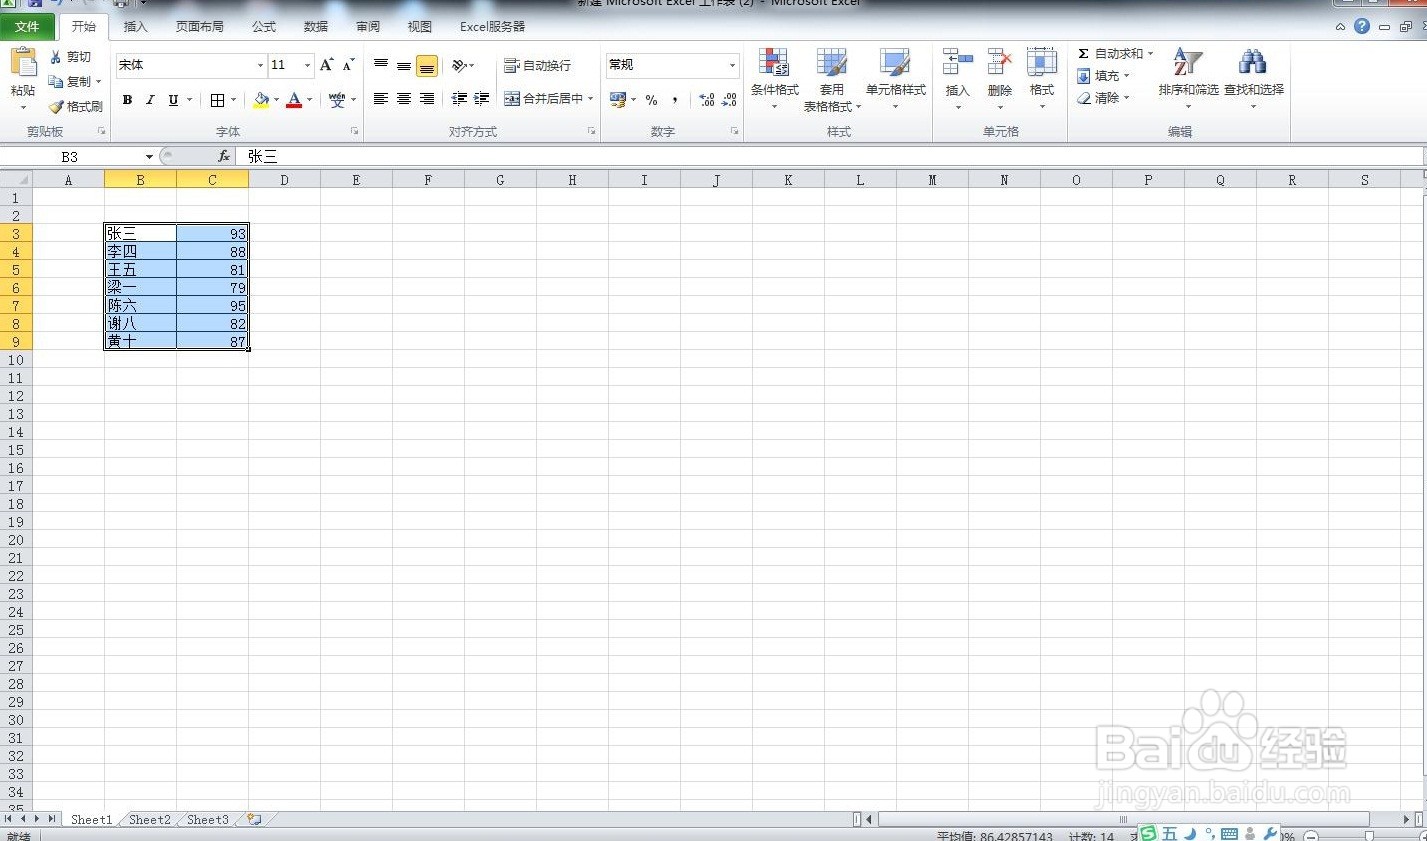Increase decimal places icon
Image resolution: width=1427 pixels, height=841 pixels.
(x=707, y=100)
